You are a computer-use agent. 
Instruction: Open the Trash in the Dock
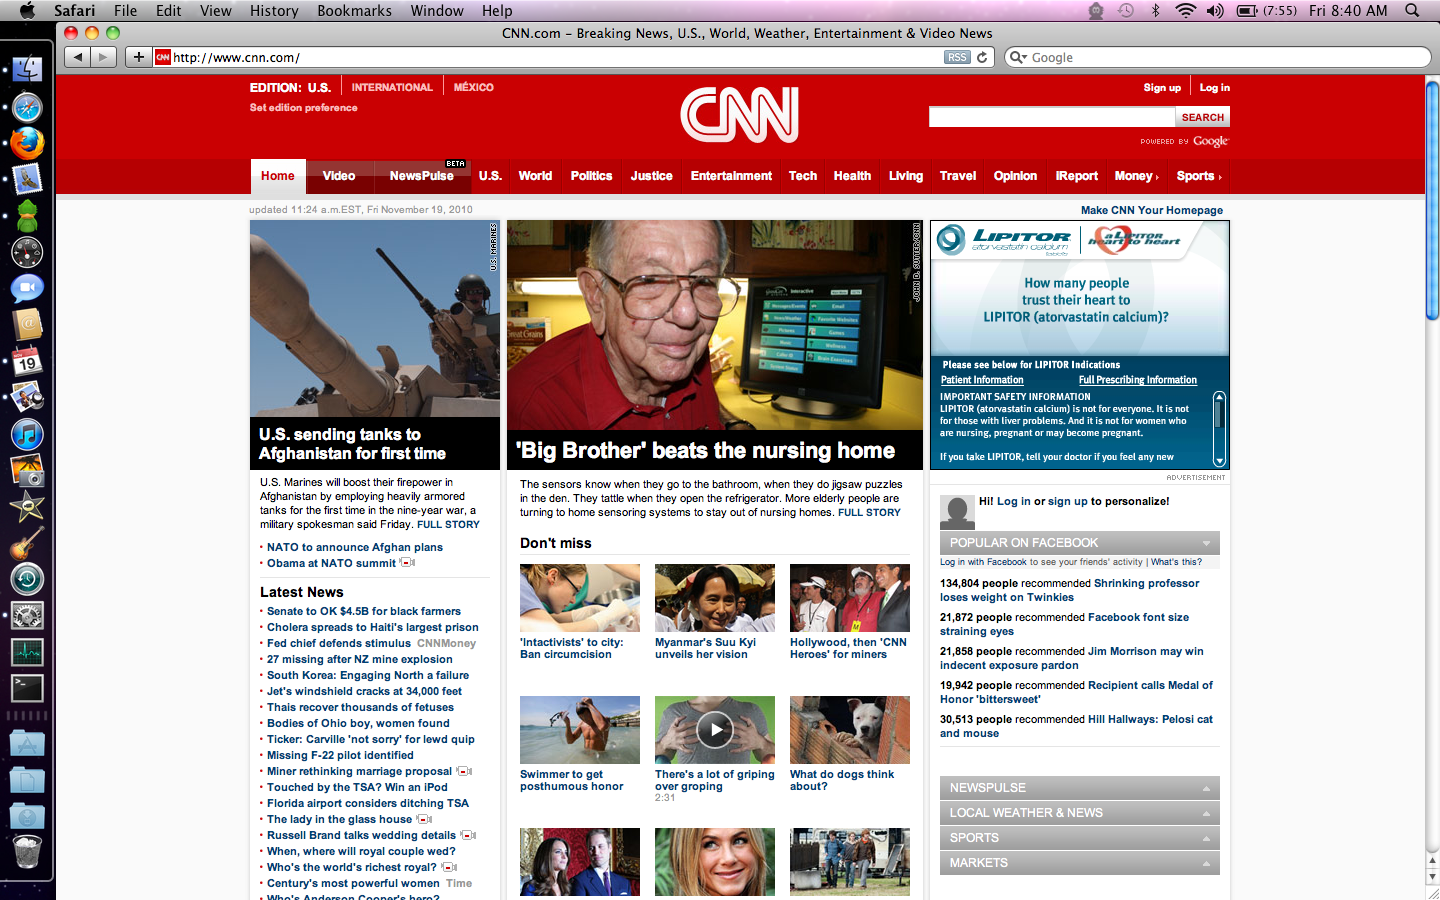[27, 852]
